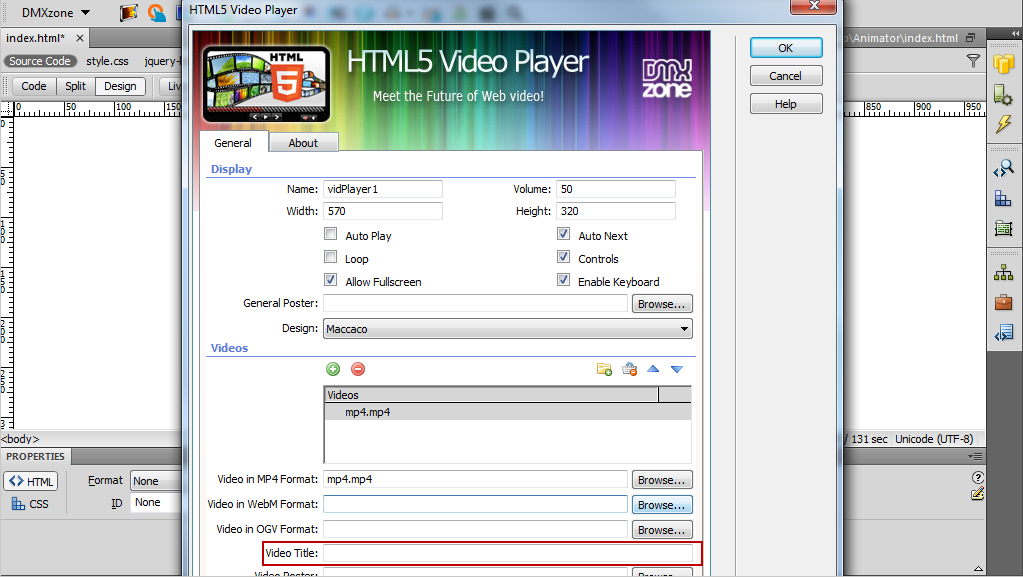The height and width of the screenshot is (577, 1023).
Task: Open the orange briefcase panel icon
Action: [x=1003, y=302]
